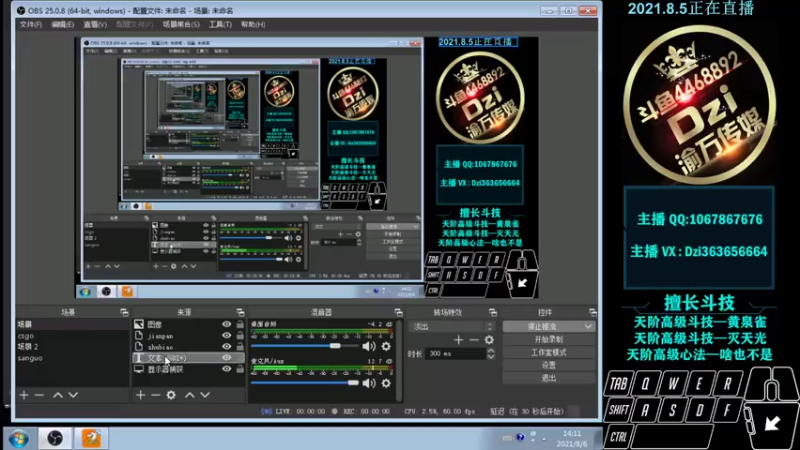800x450 pixels.
Task: Hide the 图像 source with eye icon
Action: (227, 324)
